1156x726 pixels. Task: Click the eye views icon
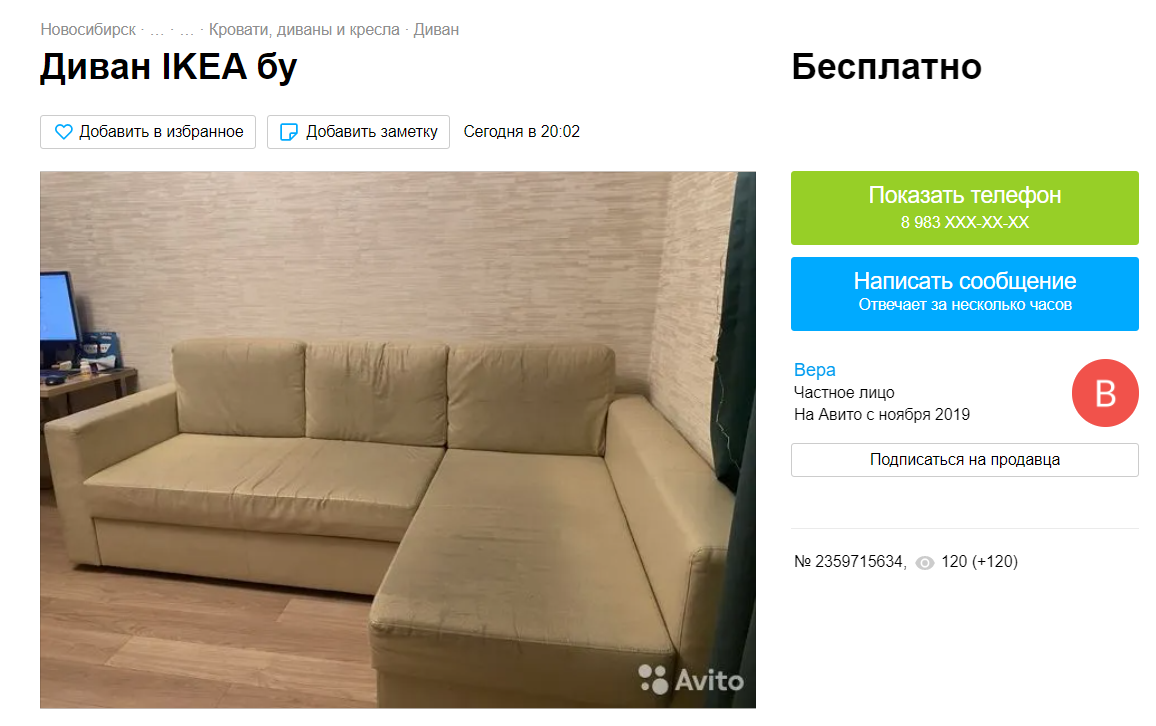pos(925,563)
